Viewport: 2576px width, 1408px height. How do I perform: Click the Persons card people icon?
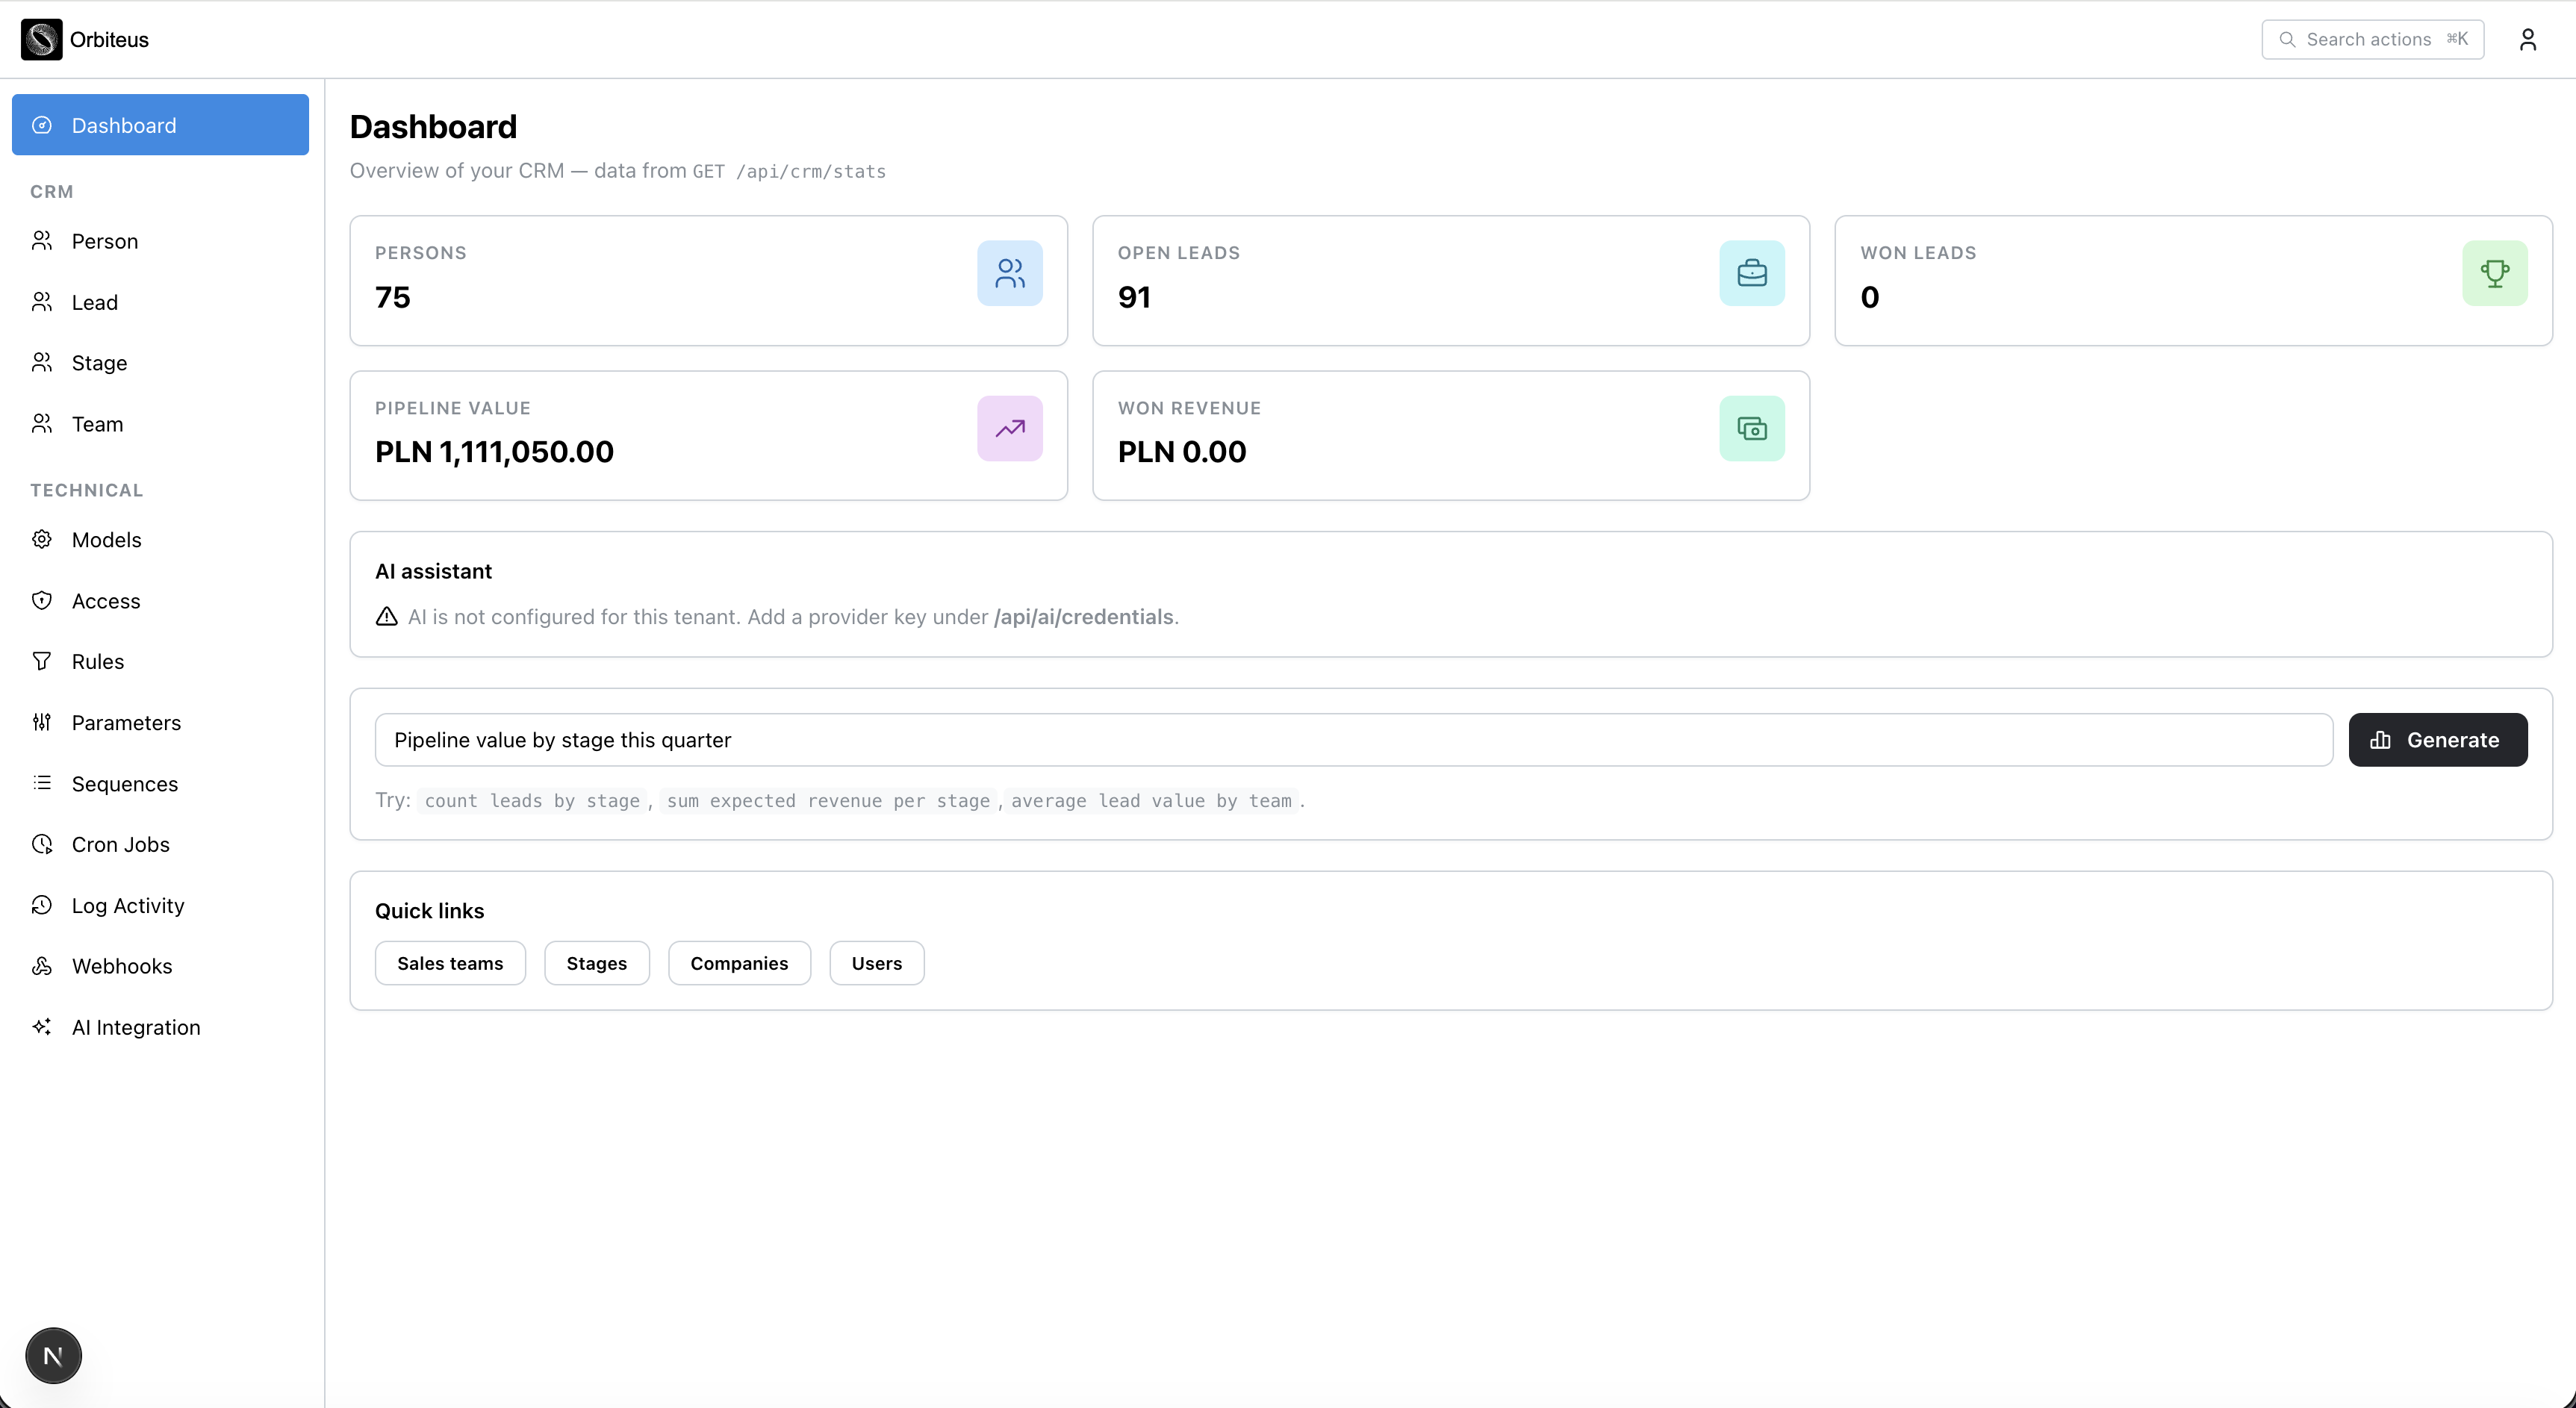point(1009,273)
